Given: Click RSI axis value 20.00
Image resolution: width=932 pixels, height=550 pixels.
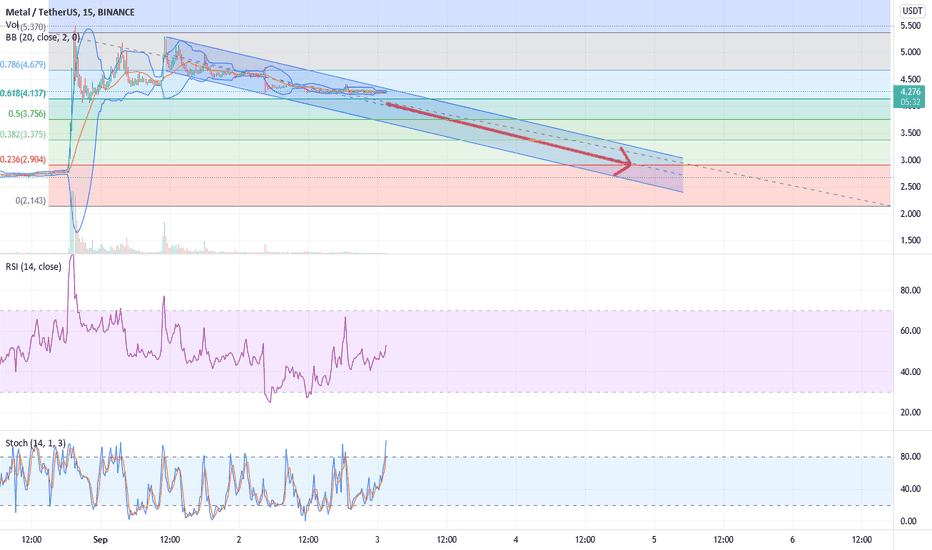Looking at the screenshot, I should 911,413.
